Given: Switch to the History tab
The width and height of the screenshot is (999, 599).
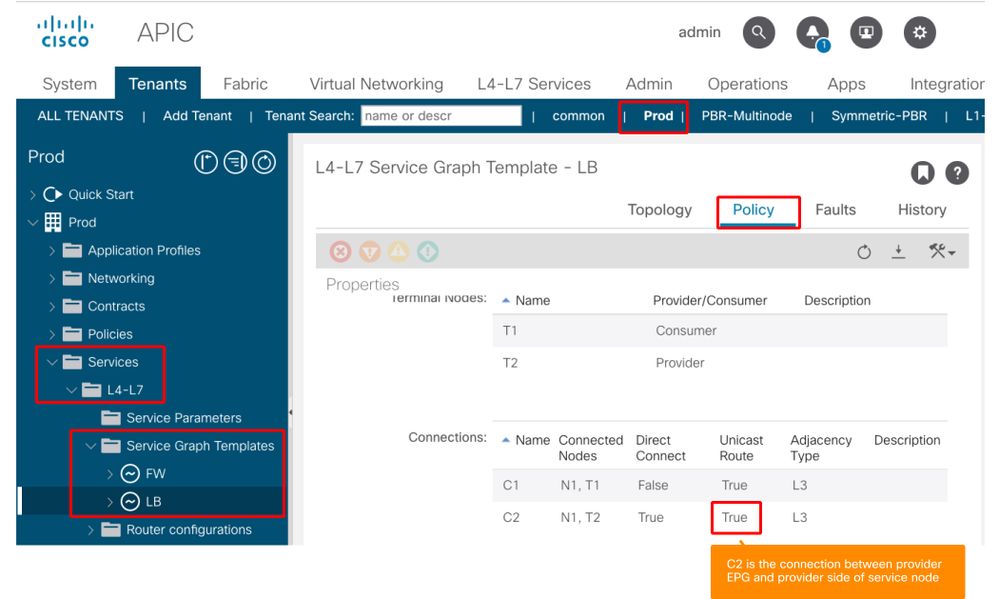Looking at the screenshot, I should pos(922,210).
